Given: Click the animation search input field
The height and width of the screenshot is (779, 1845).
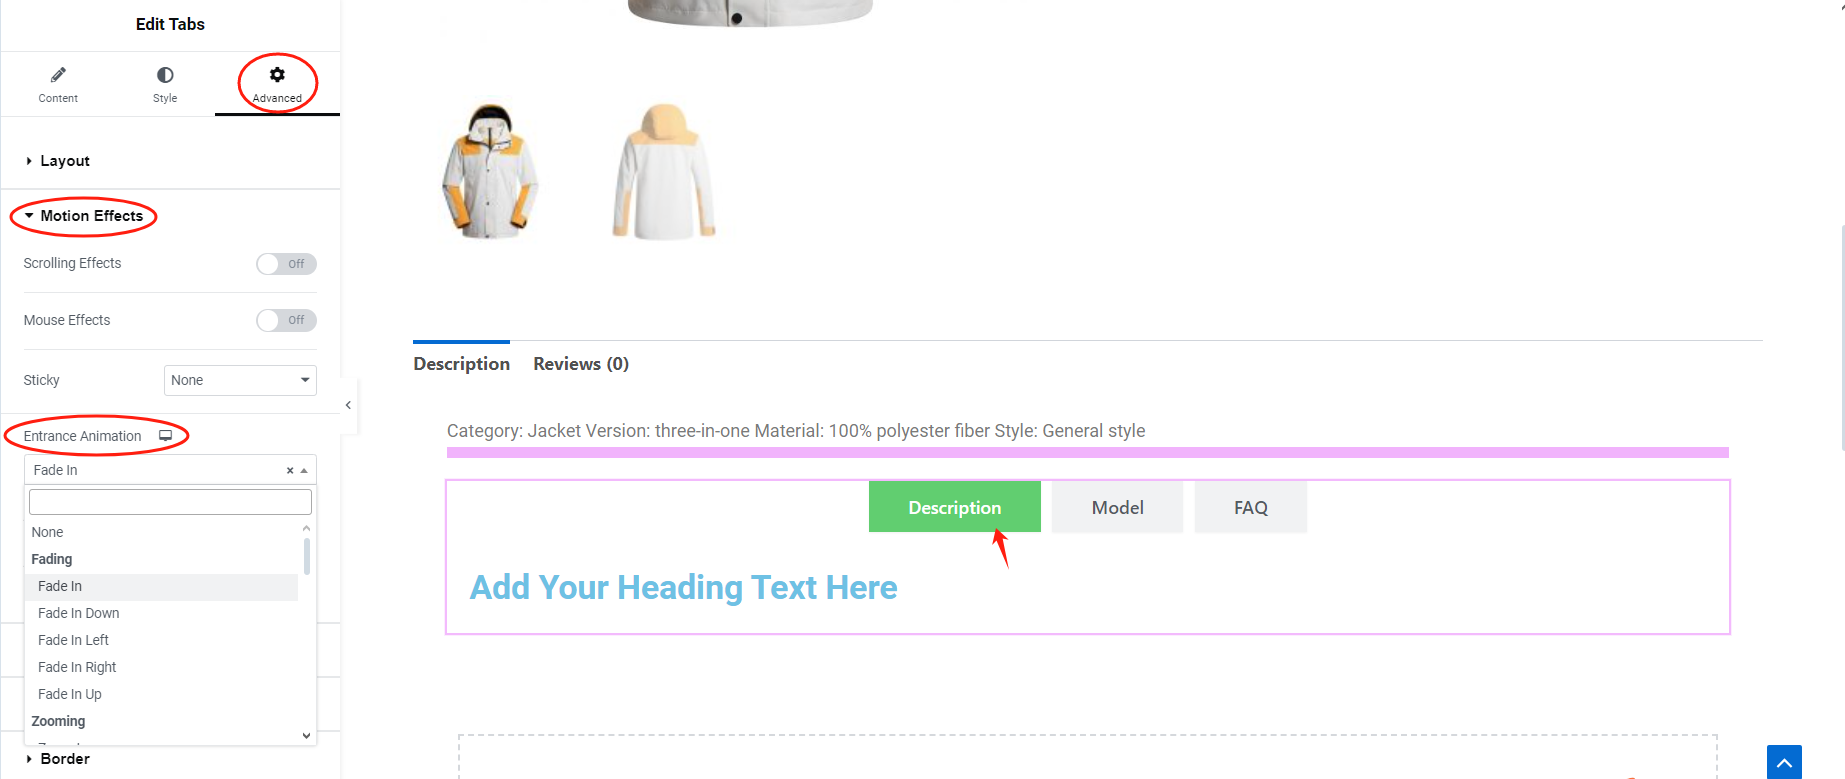Looking at the screenshot, I should coord(170,502).
